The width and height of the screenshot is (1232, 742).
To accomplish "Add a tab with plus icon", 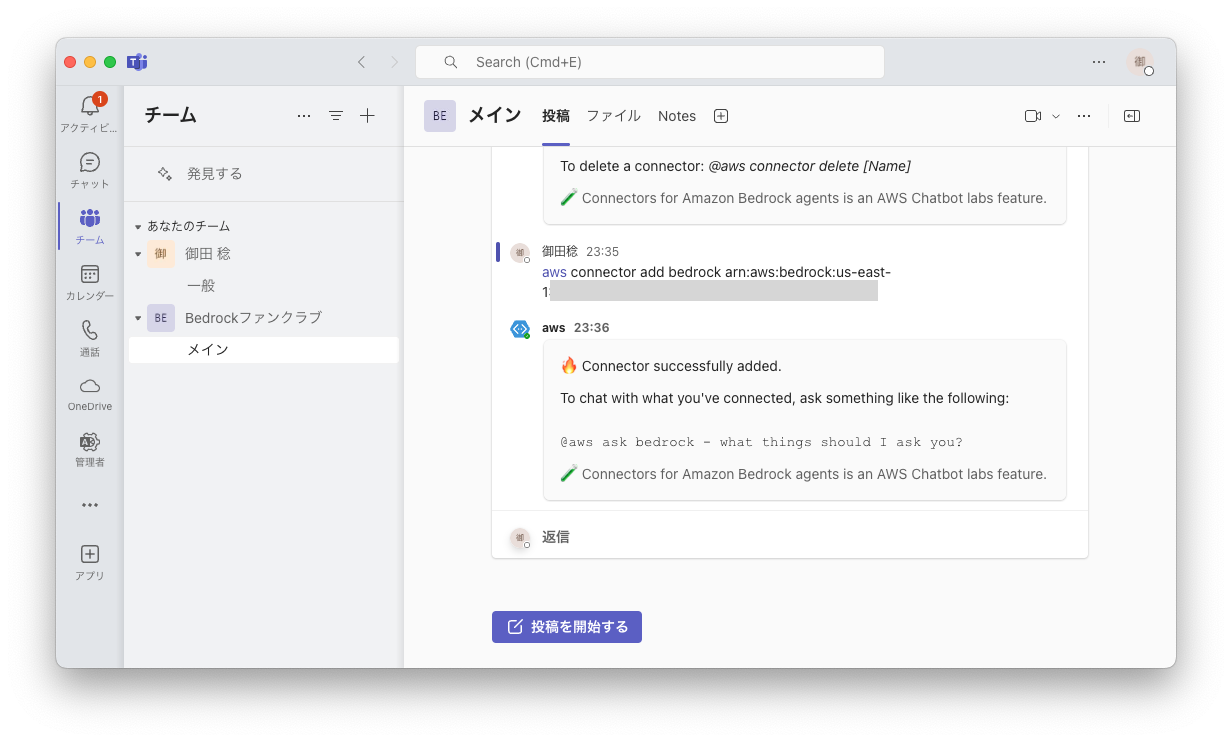I will pyautogui.click(x=721, y=116).
